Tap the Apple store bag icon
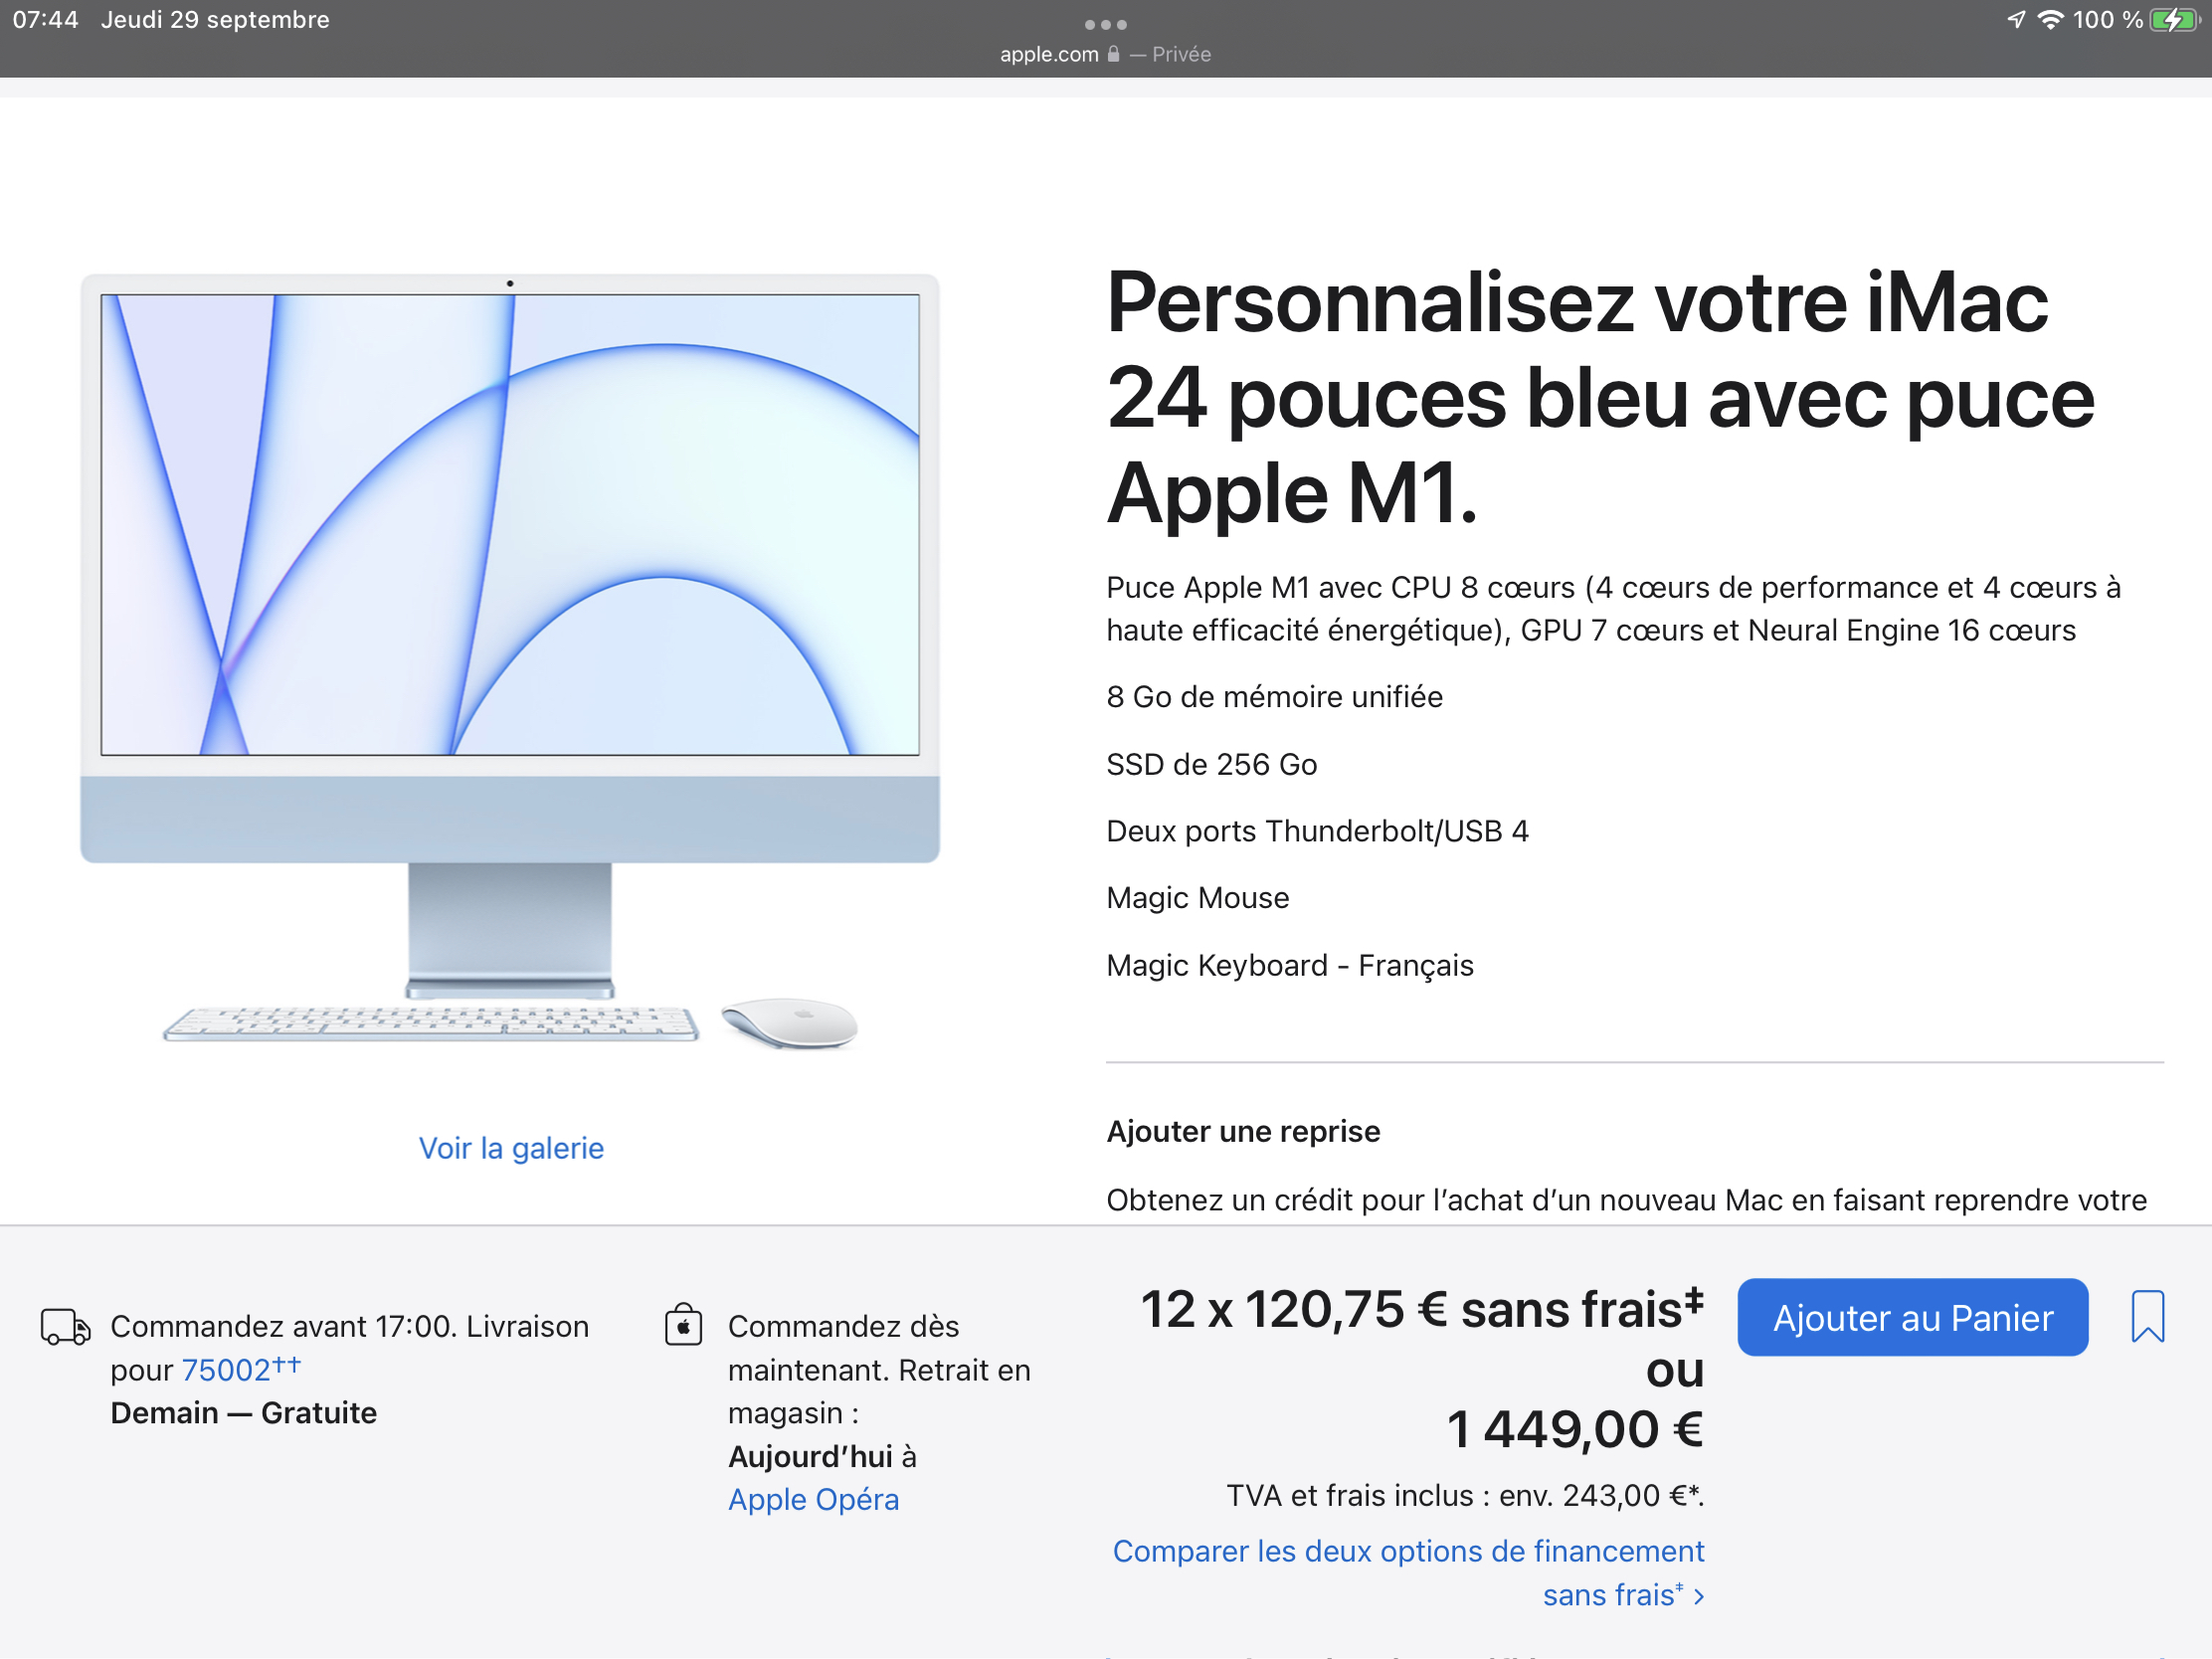The image size is (2212, 1659). tap(683, 1325)
